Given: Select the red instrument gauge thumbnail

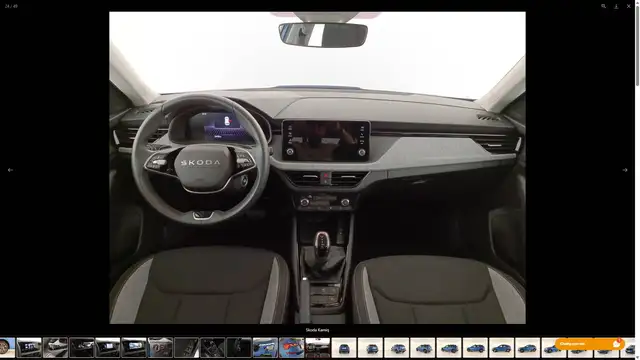Looking at the screenshot, I should coord(160,347).
